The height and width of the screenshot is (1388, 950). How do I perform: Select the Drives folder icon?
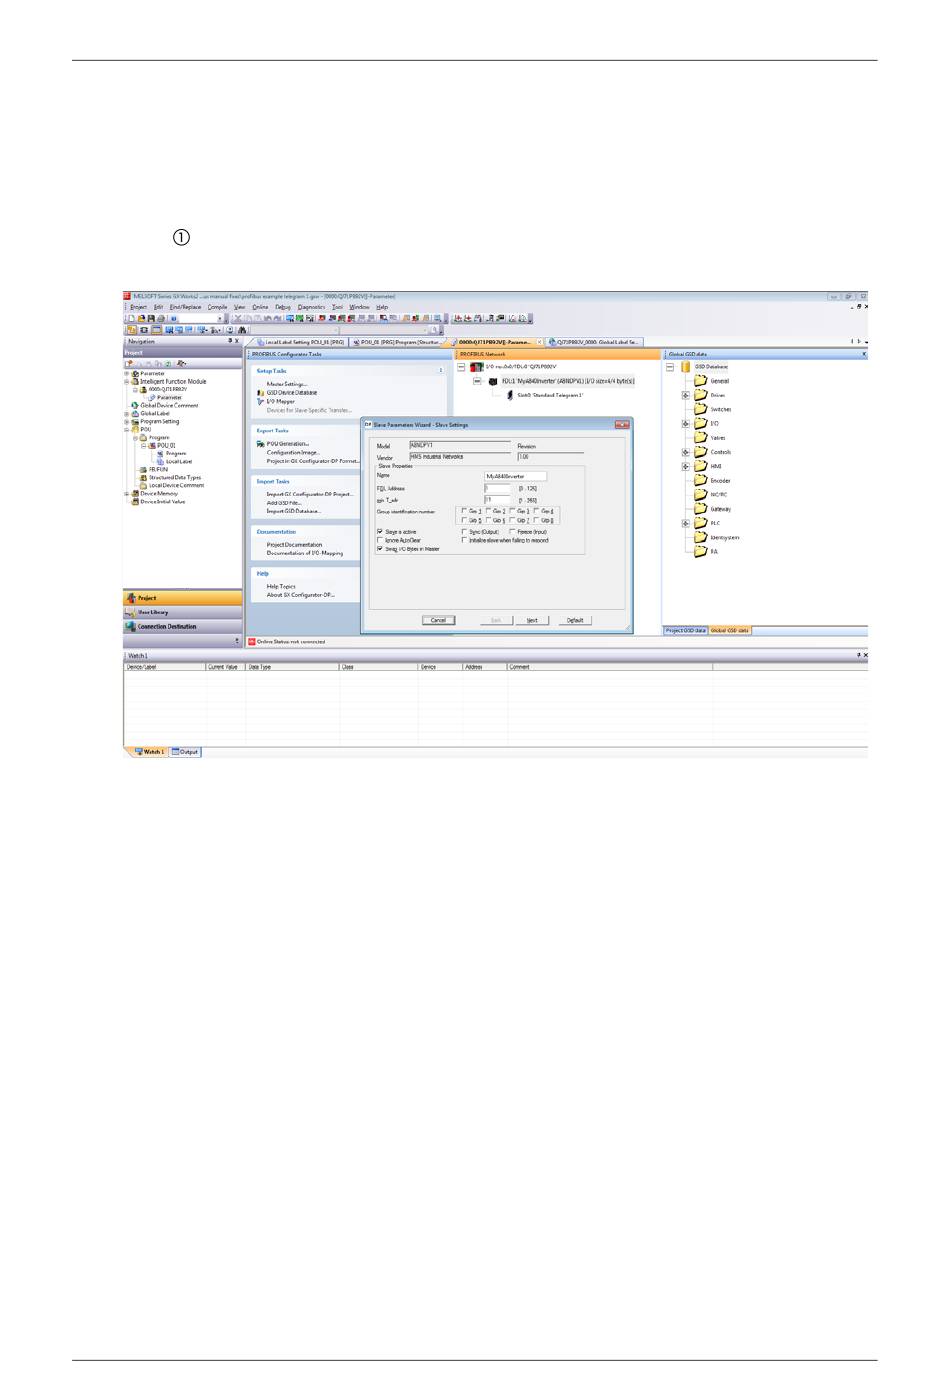point(701,395)
